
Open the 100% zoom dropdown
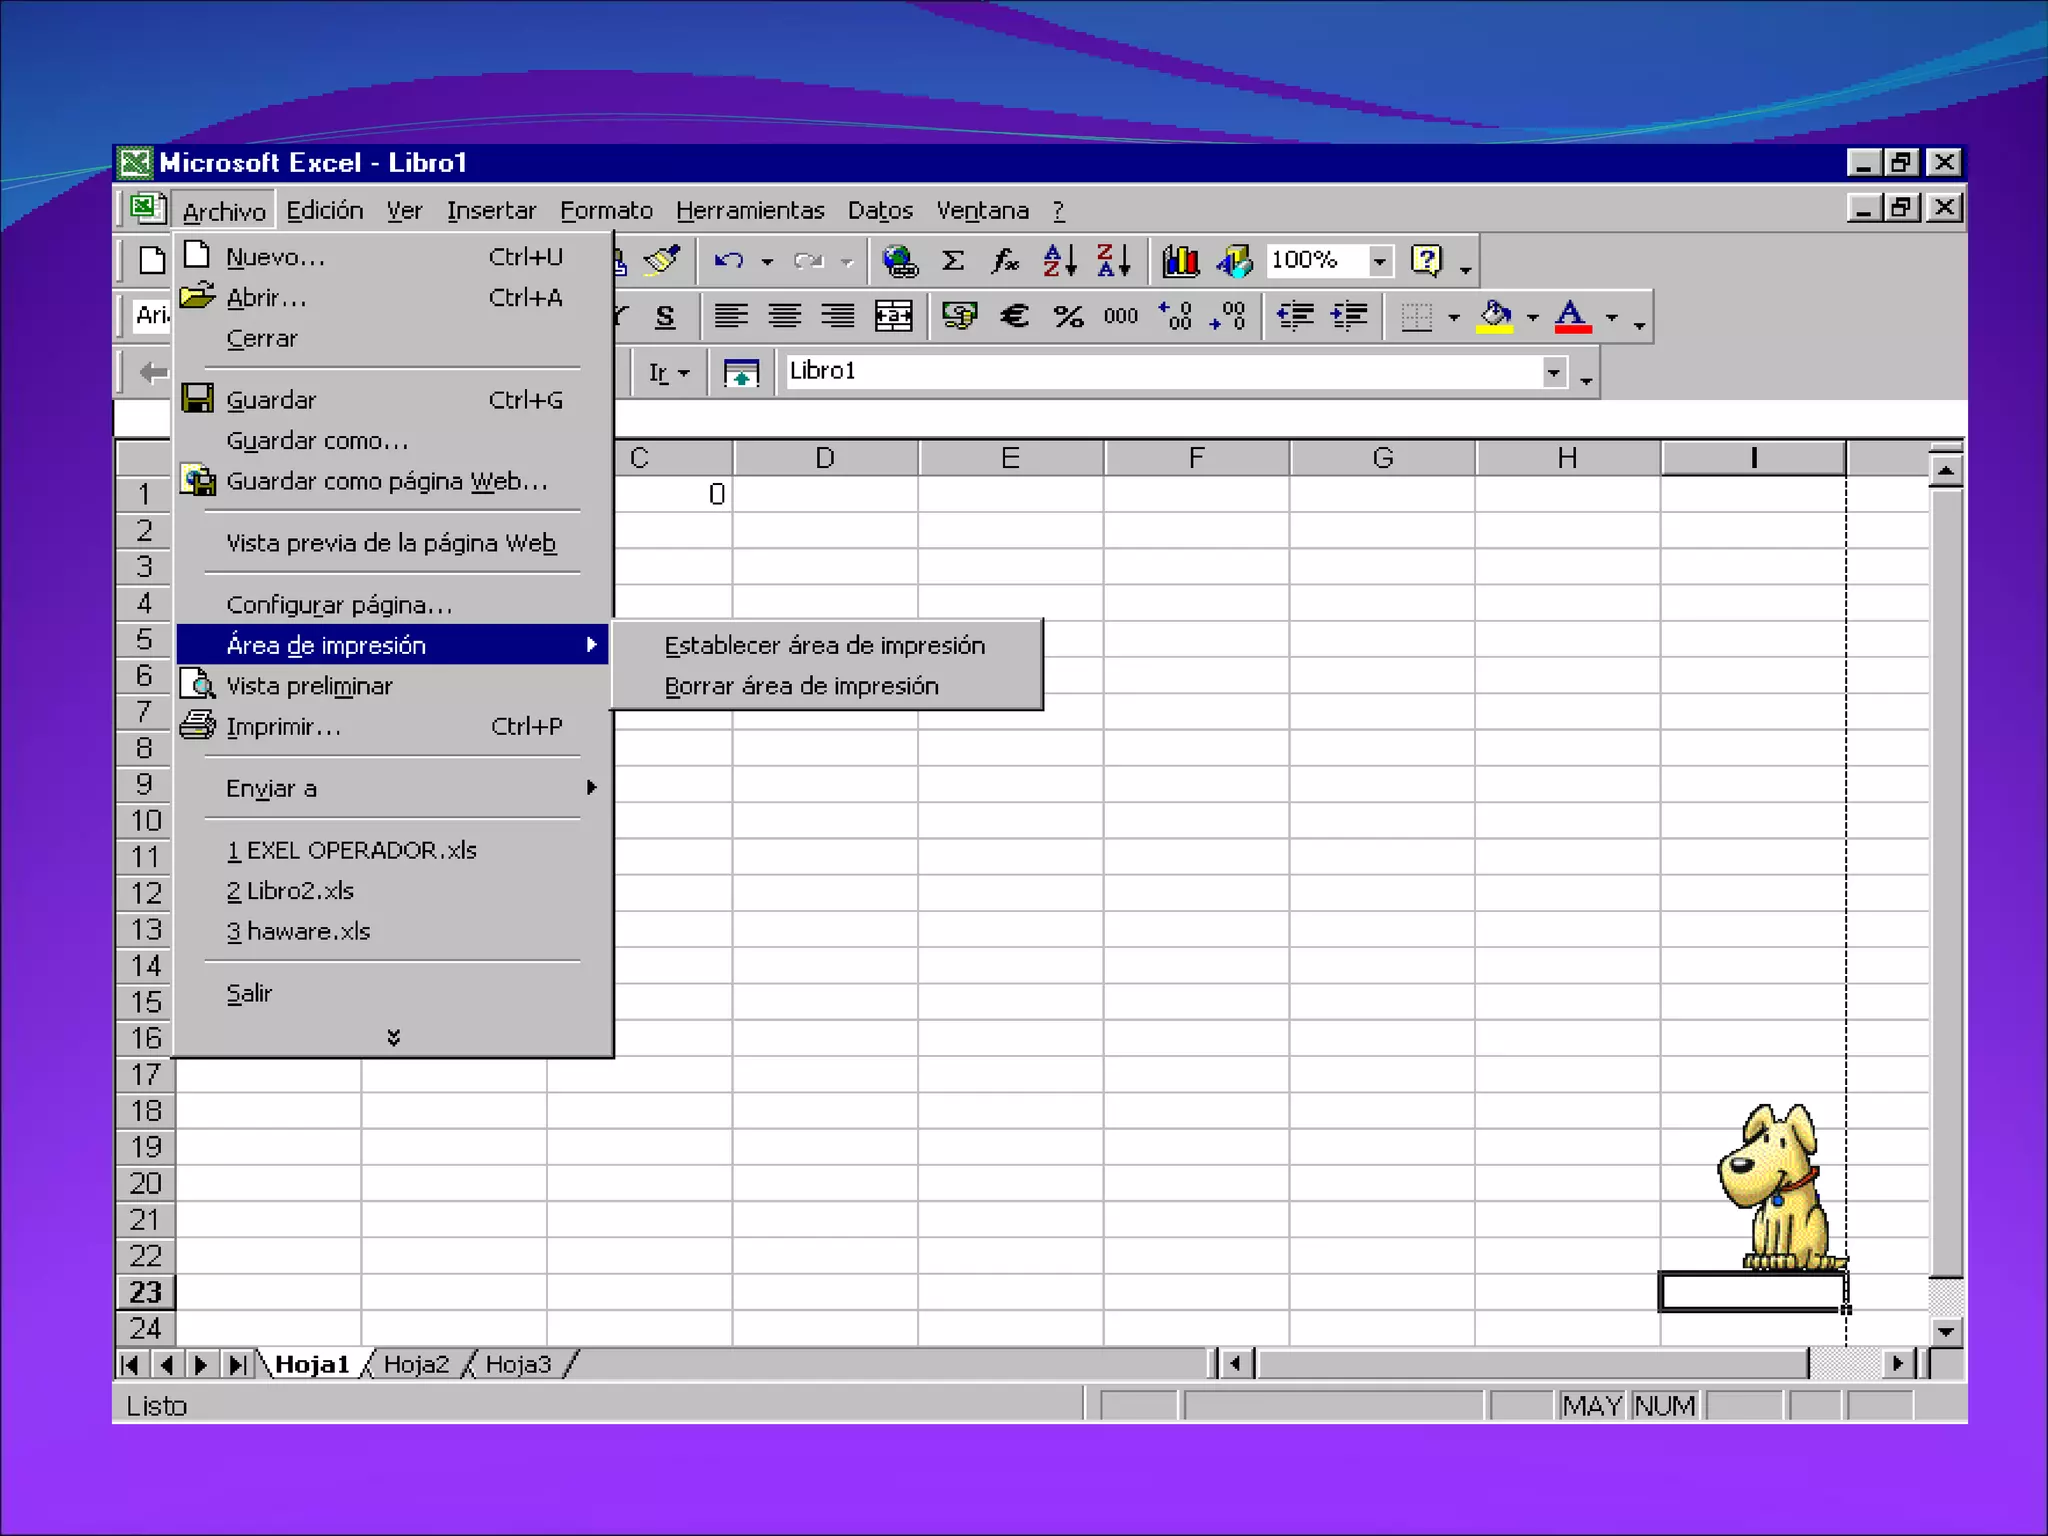(x=1380, y=261)
